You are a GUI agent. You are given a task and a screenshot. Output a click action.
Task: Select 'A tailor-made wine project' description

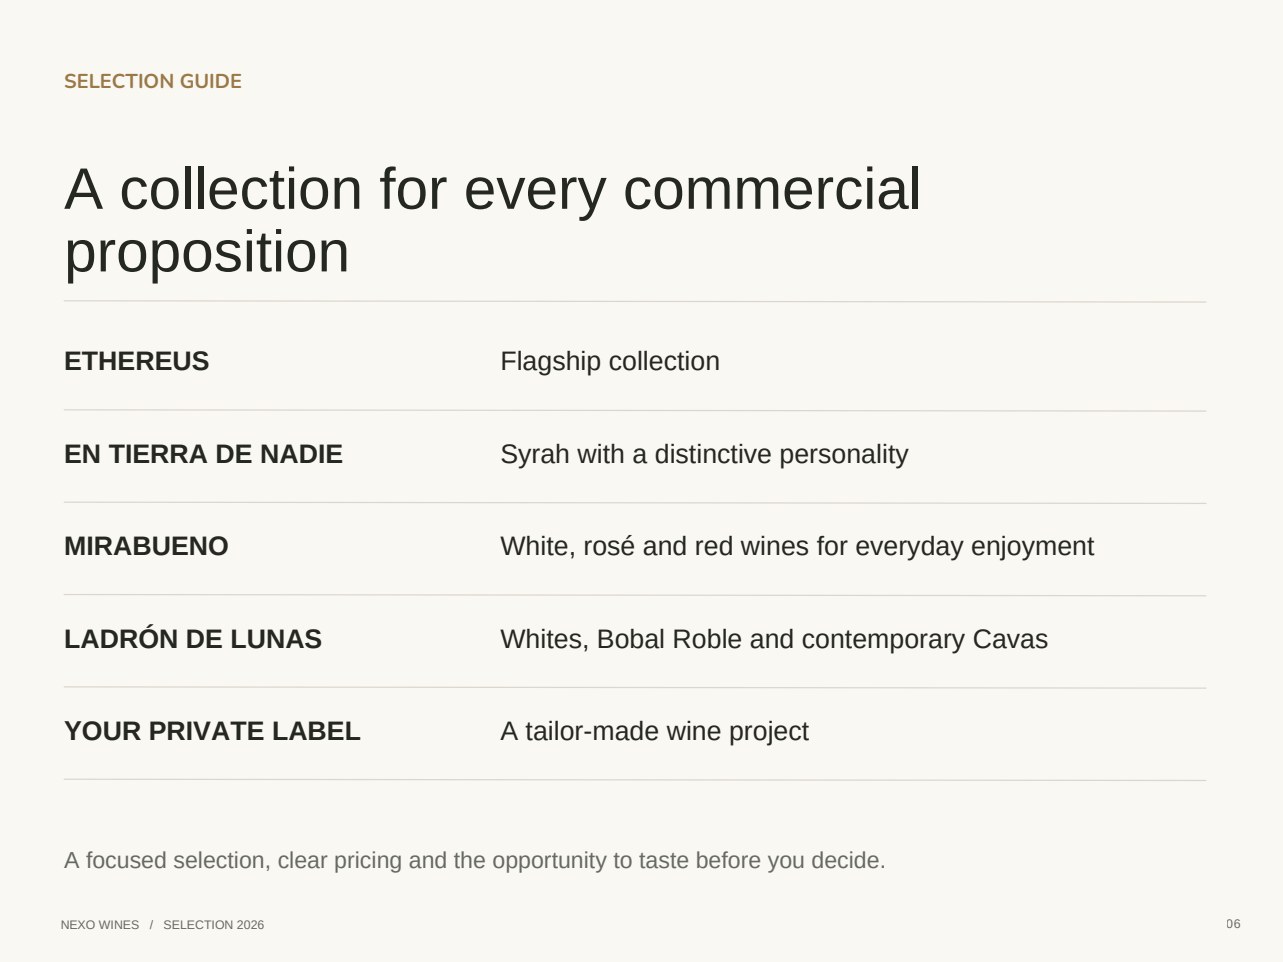coord(654,731)
